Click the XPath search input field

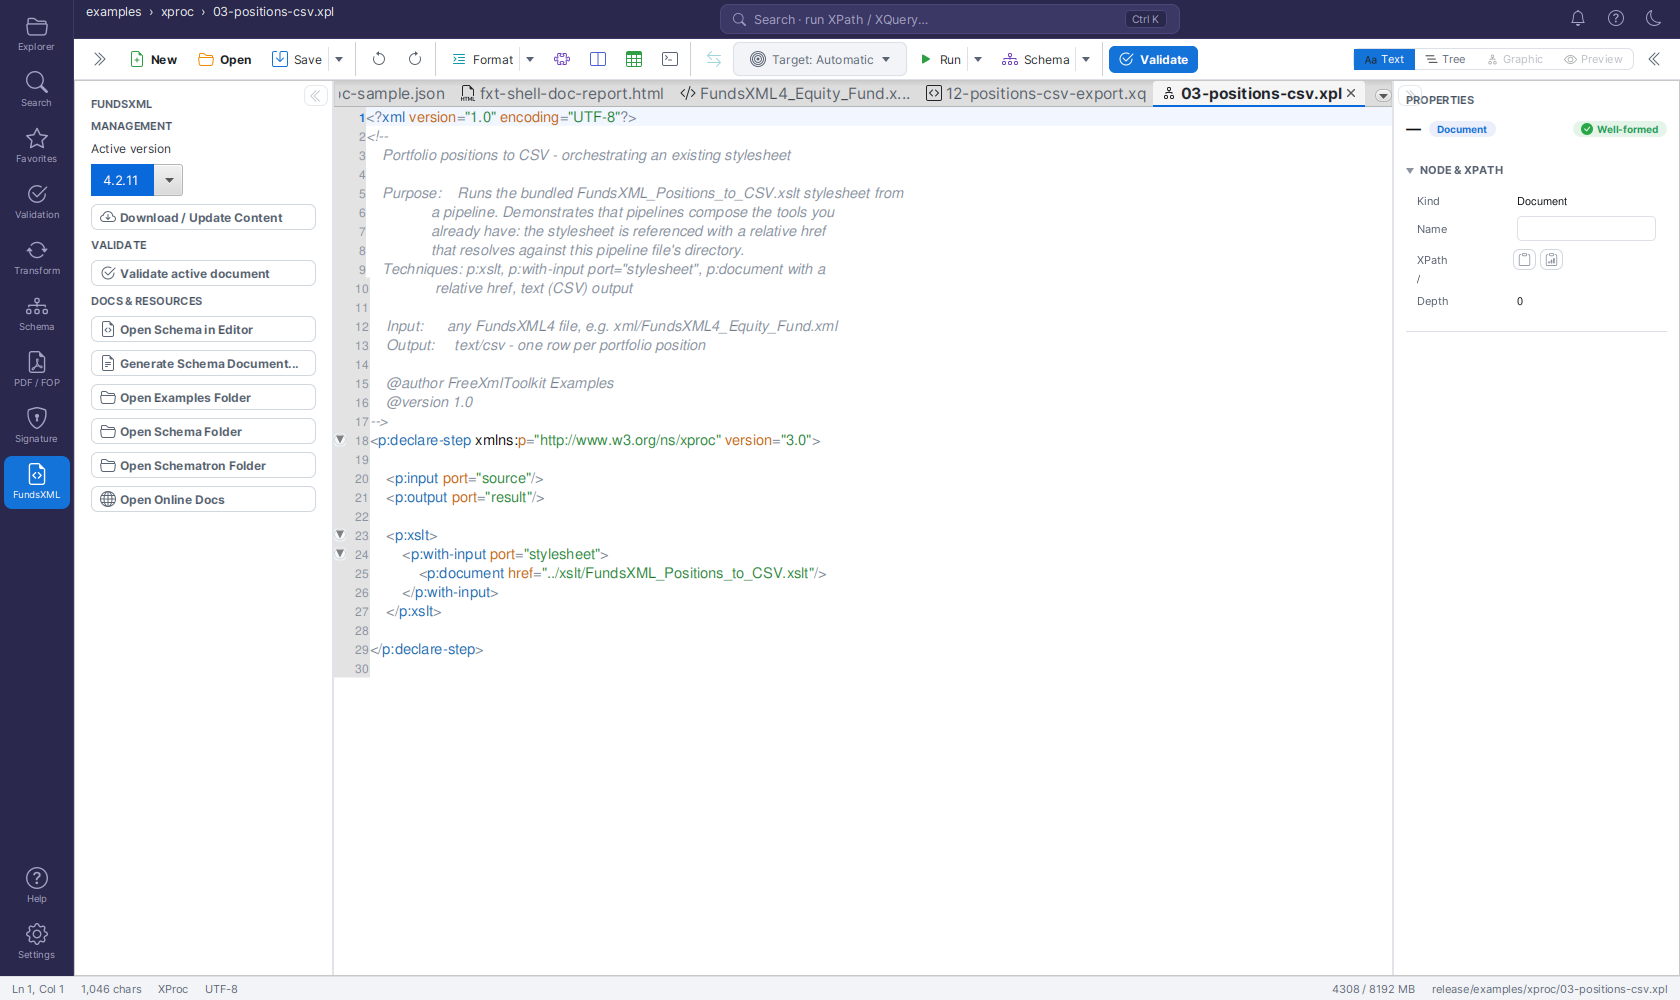coord(949,19)
